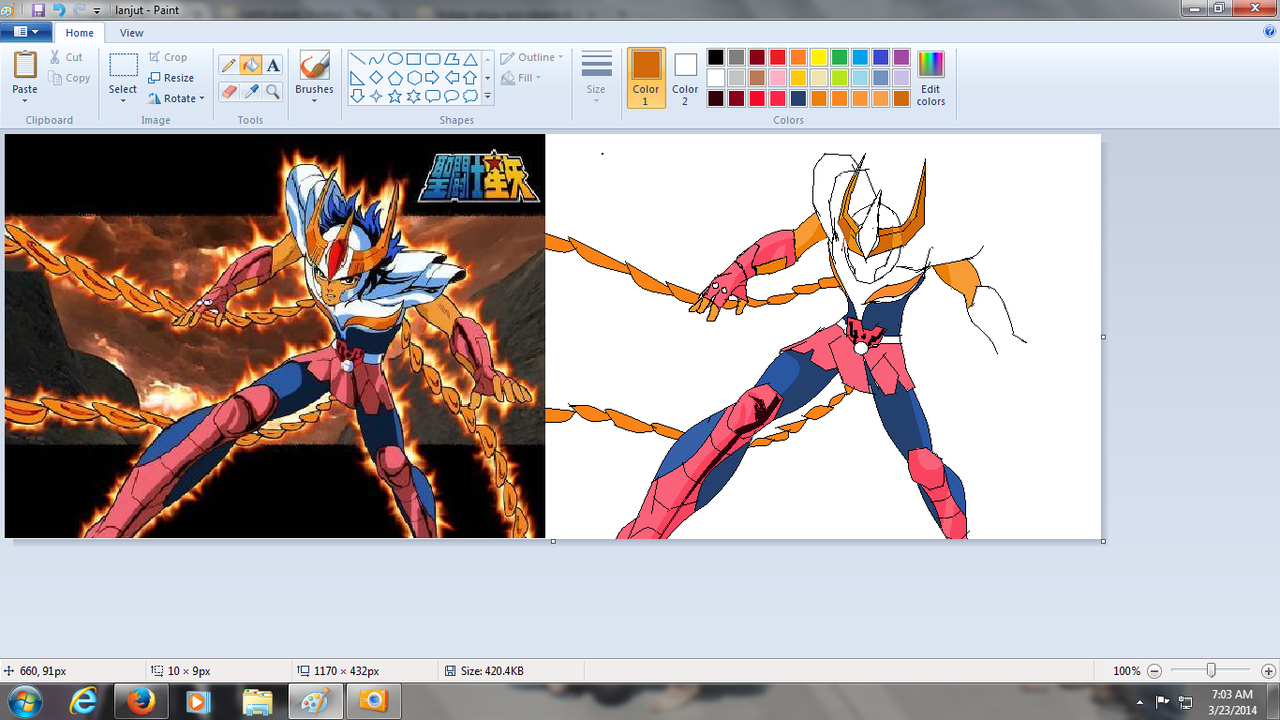The image size is (1280, 720).
Task: Pick the Oval shape
Action: [395, 59]
